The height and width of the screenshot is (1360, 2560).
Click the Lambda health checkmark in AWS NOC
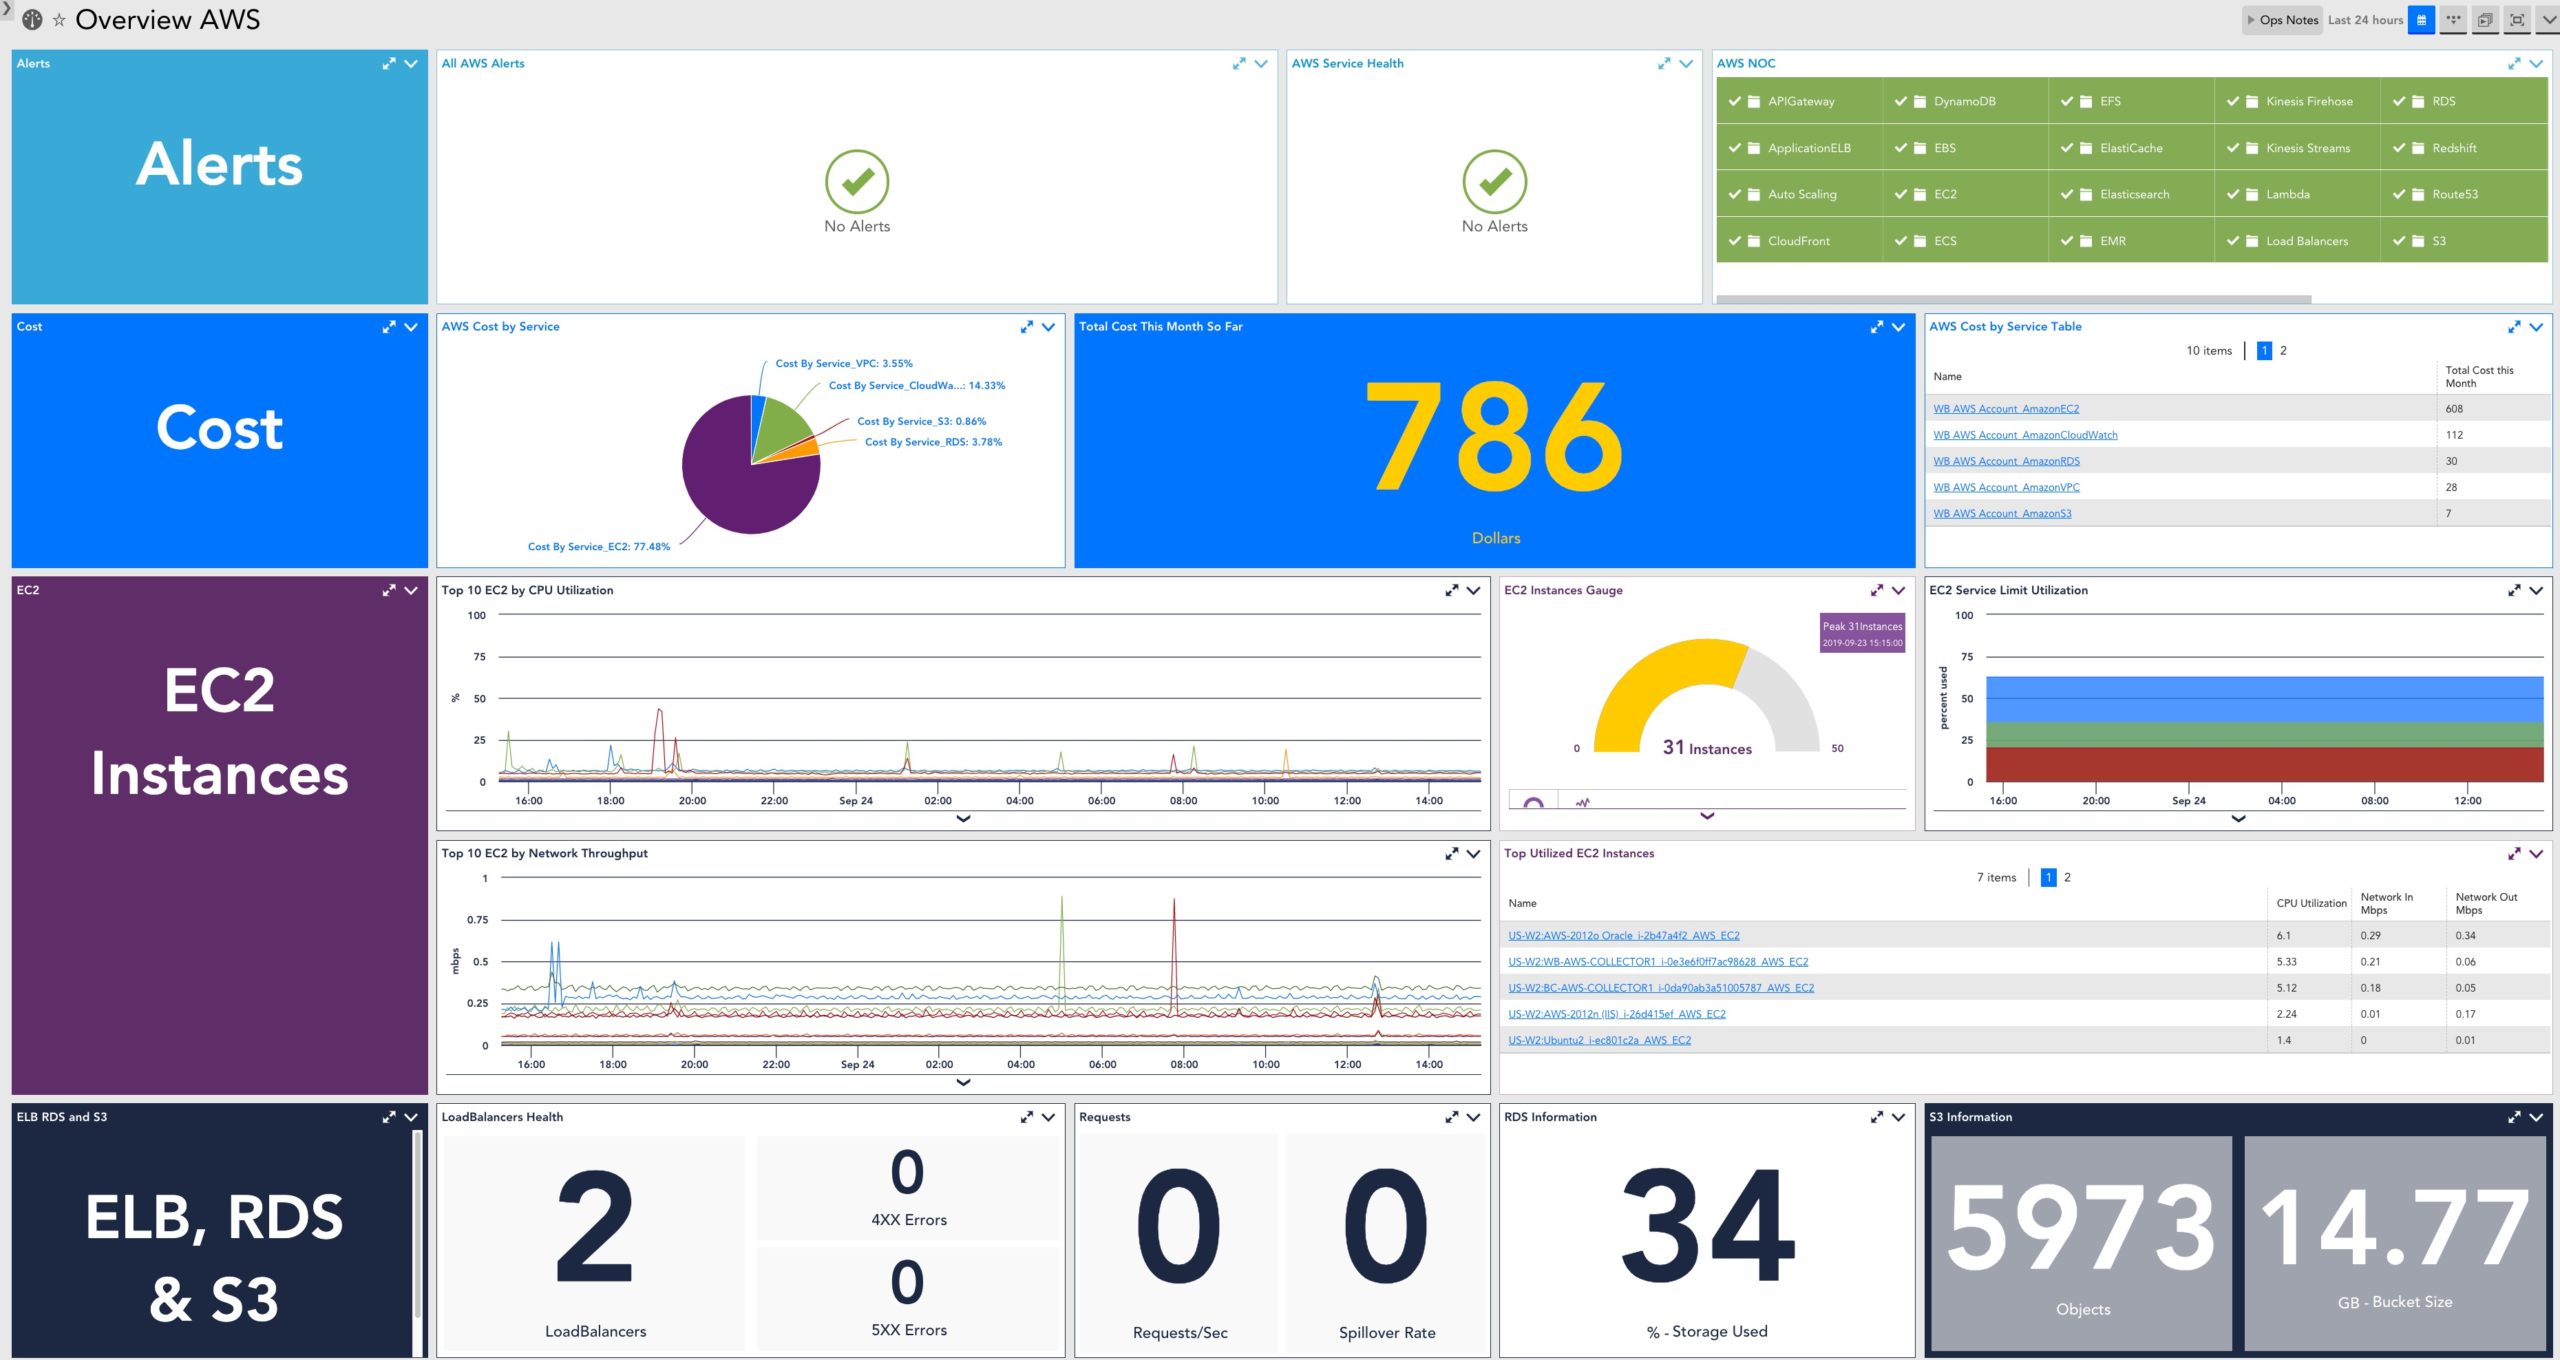[x=2231, y=194]
